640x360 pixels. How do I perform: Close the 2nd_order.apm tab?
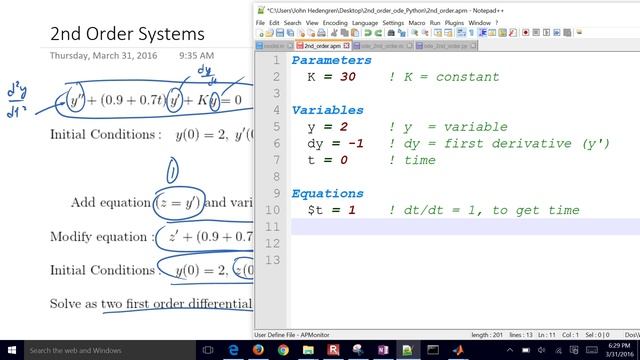point(347,46)
